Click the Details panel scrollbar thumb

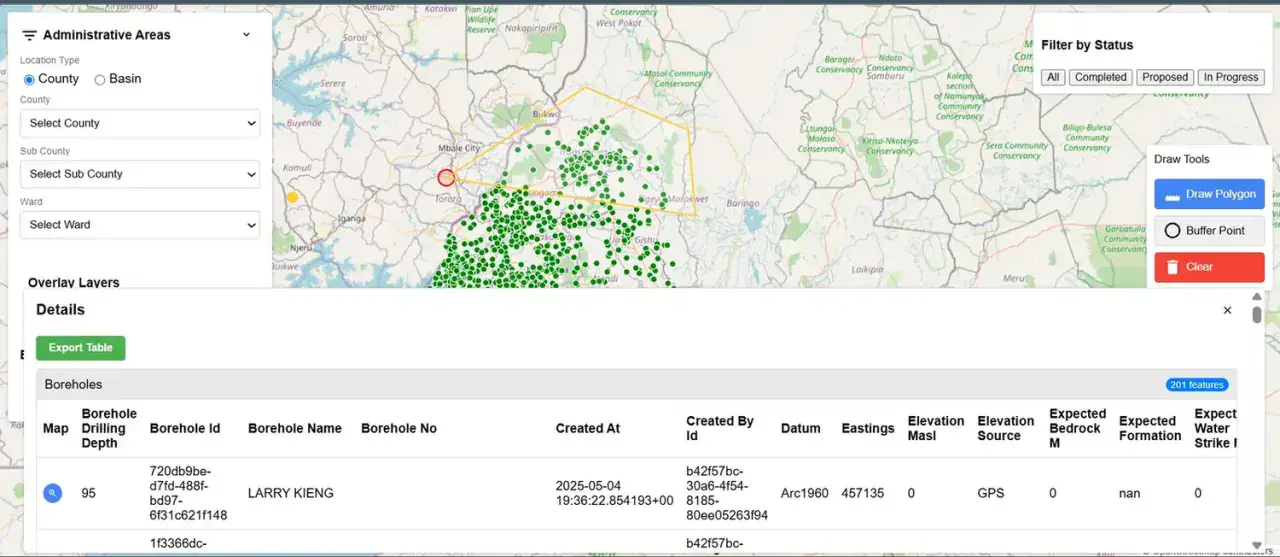point(1257,314)
